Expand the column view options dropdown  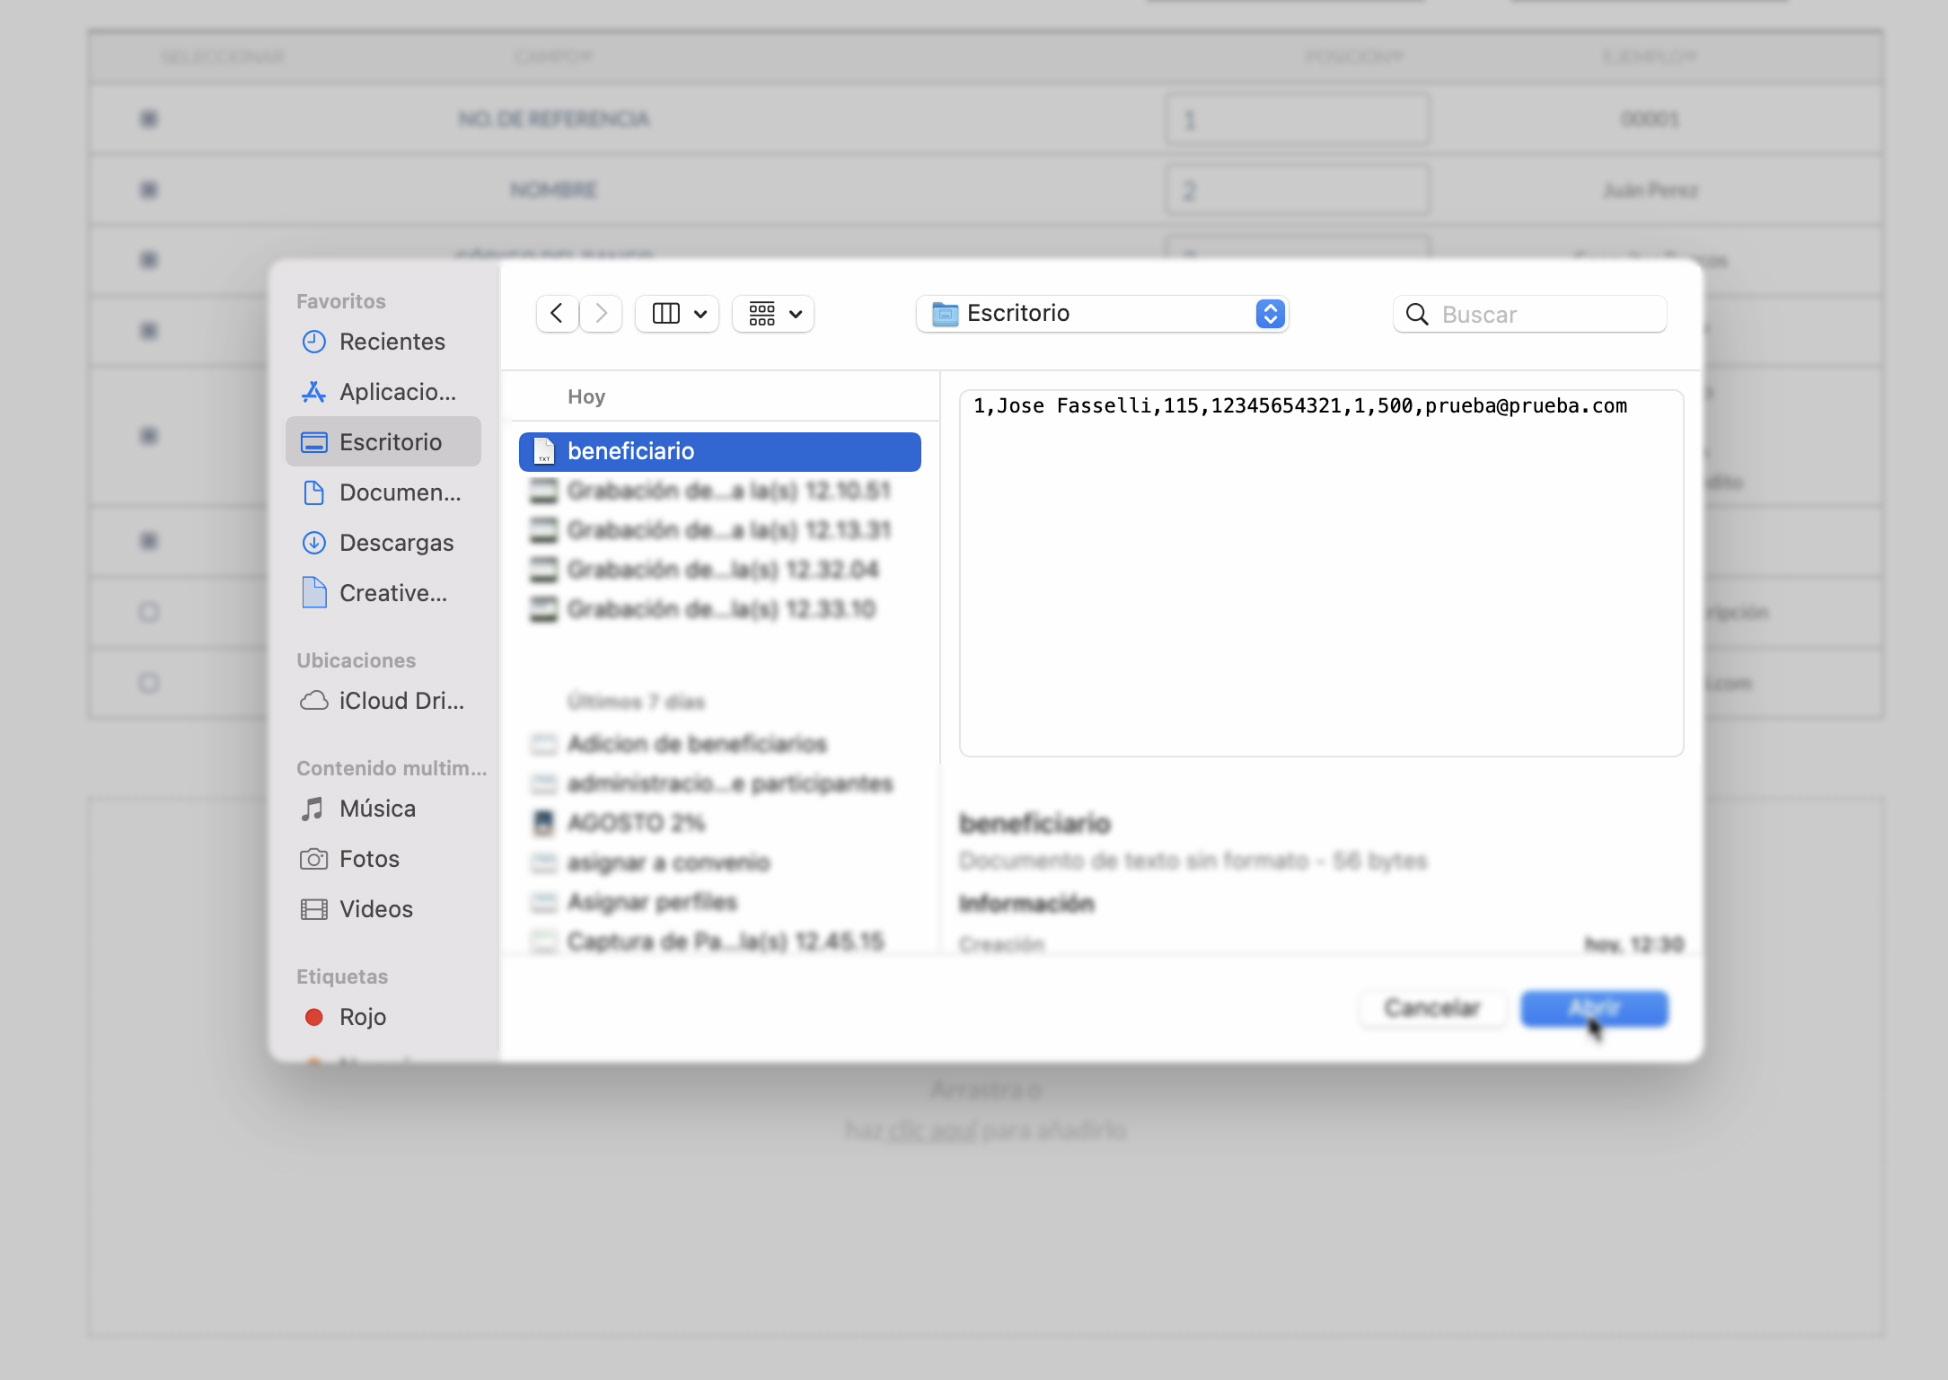678,314
